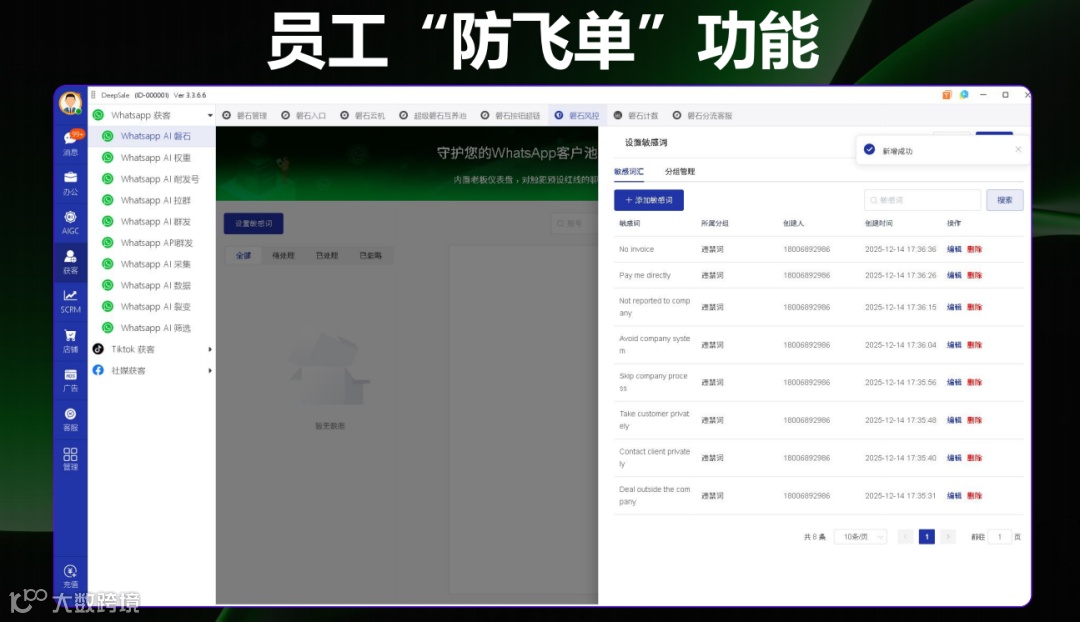Switch to the 磐石分流客服 tab
Image resolution: width=1080 pixels, height=622 pixels.
coord(703,116)
